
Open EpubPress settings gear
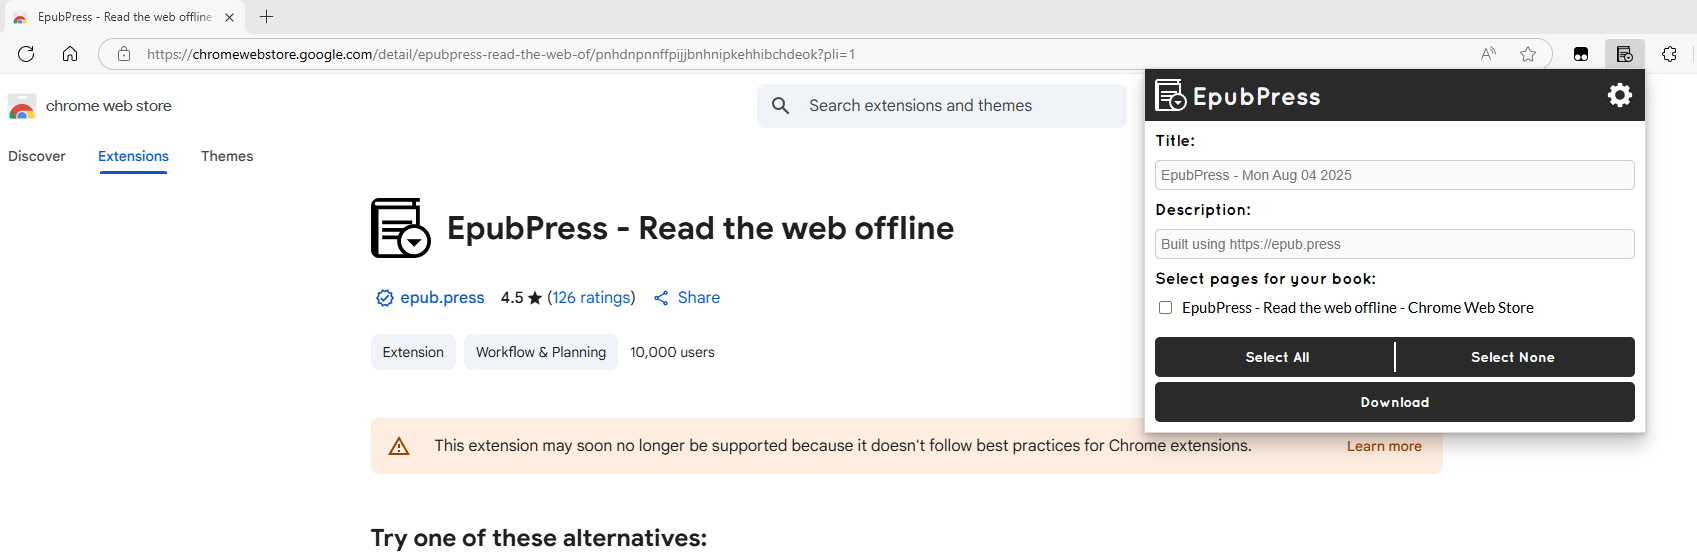coord(1619,95)
